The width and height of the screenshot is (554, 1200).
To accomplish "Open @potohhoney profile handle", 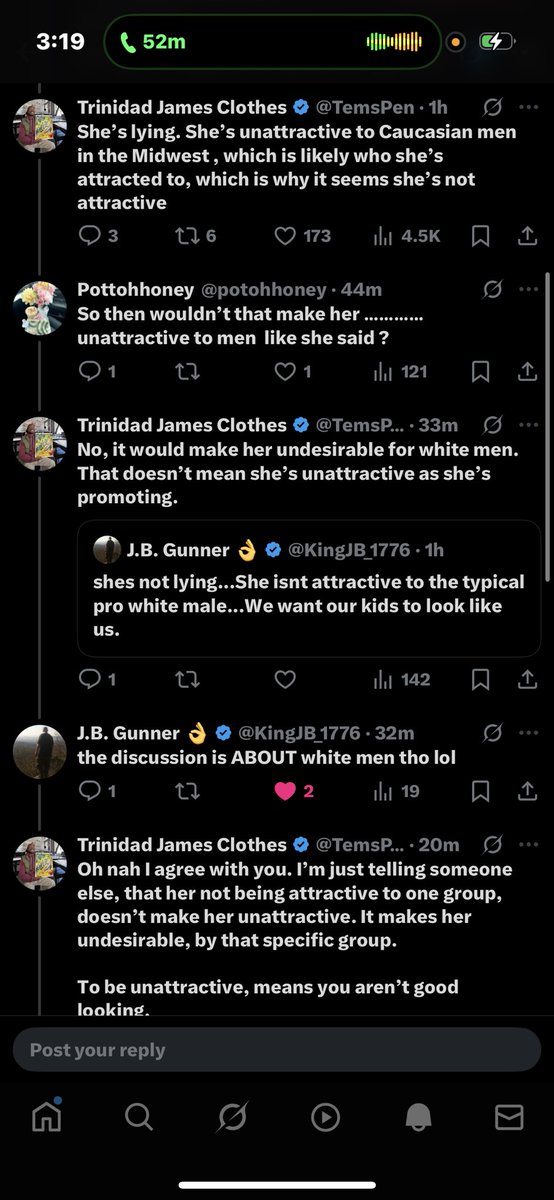I will pos(264,289).
